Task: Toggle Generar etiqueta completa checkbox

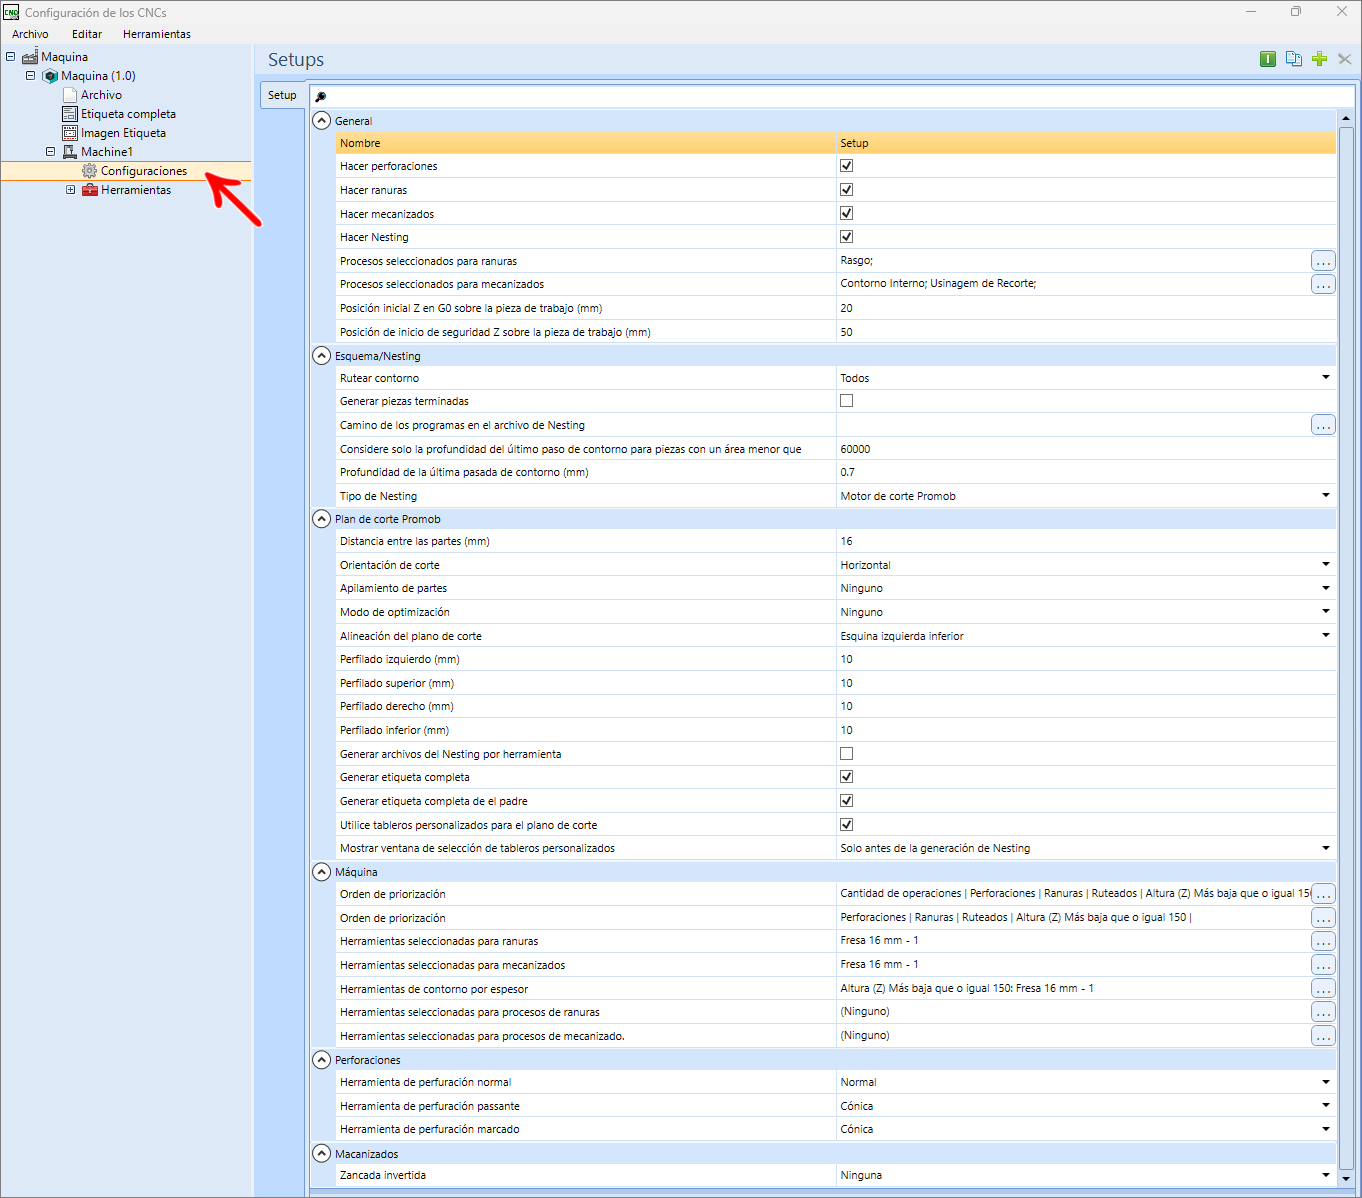Action: [847, 777]
